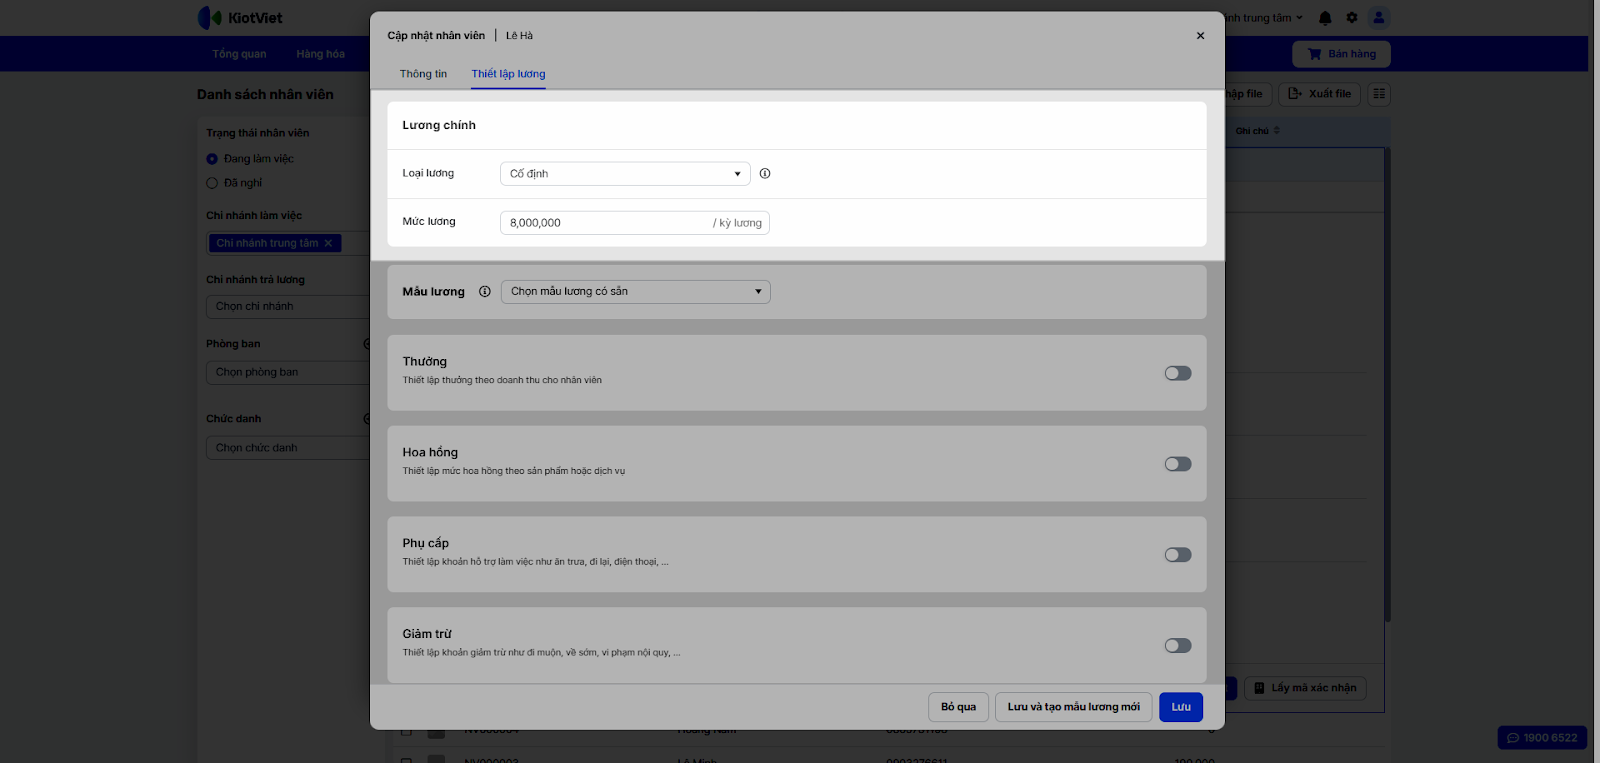The height and width of the screenshot is (763, 1600).
Task: Enable the Thưởng toggle
Action: point(1178,373)
